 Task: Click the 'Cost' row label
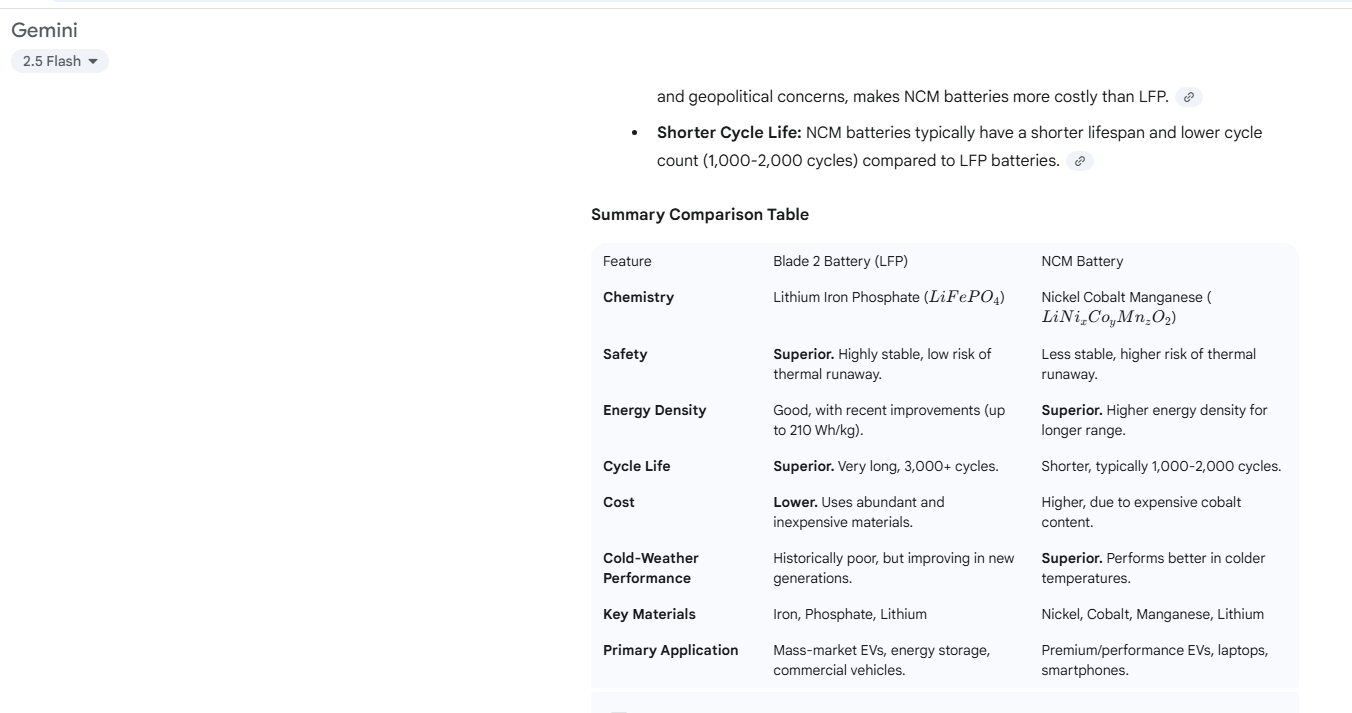click(619, 502)
